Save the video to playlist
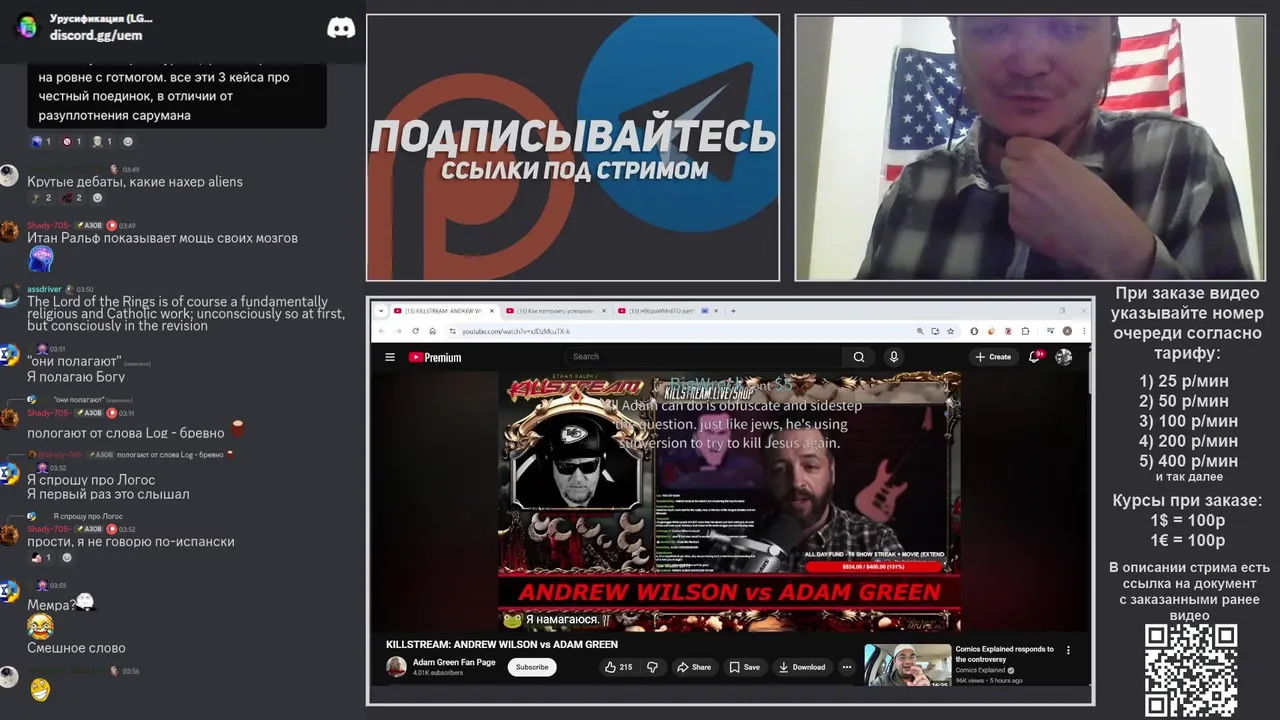 click(x=745, y=667)
